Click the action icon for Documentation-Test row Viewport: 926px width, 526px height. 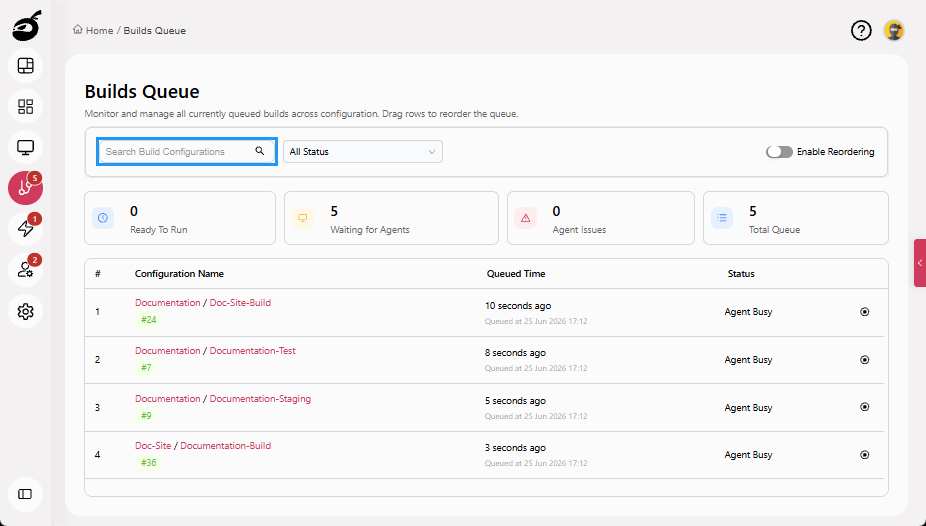click(x=865, y=360)
